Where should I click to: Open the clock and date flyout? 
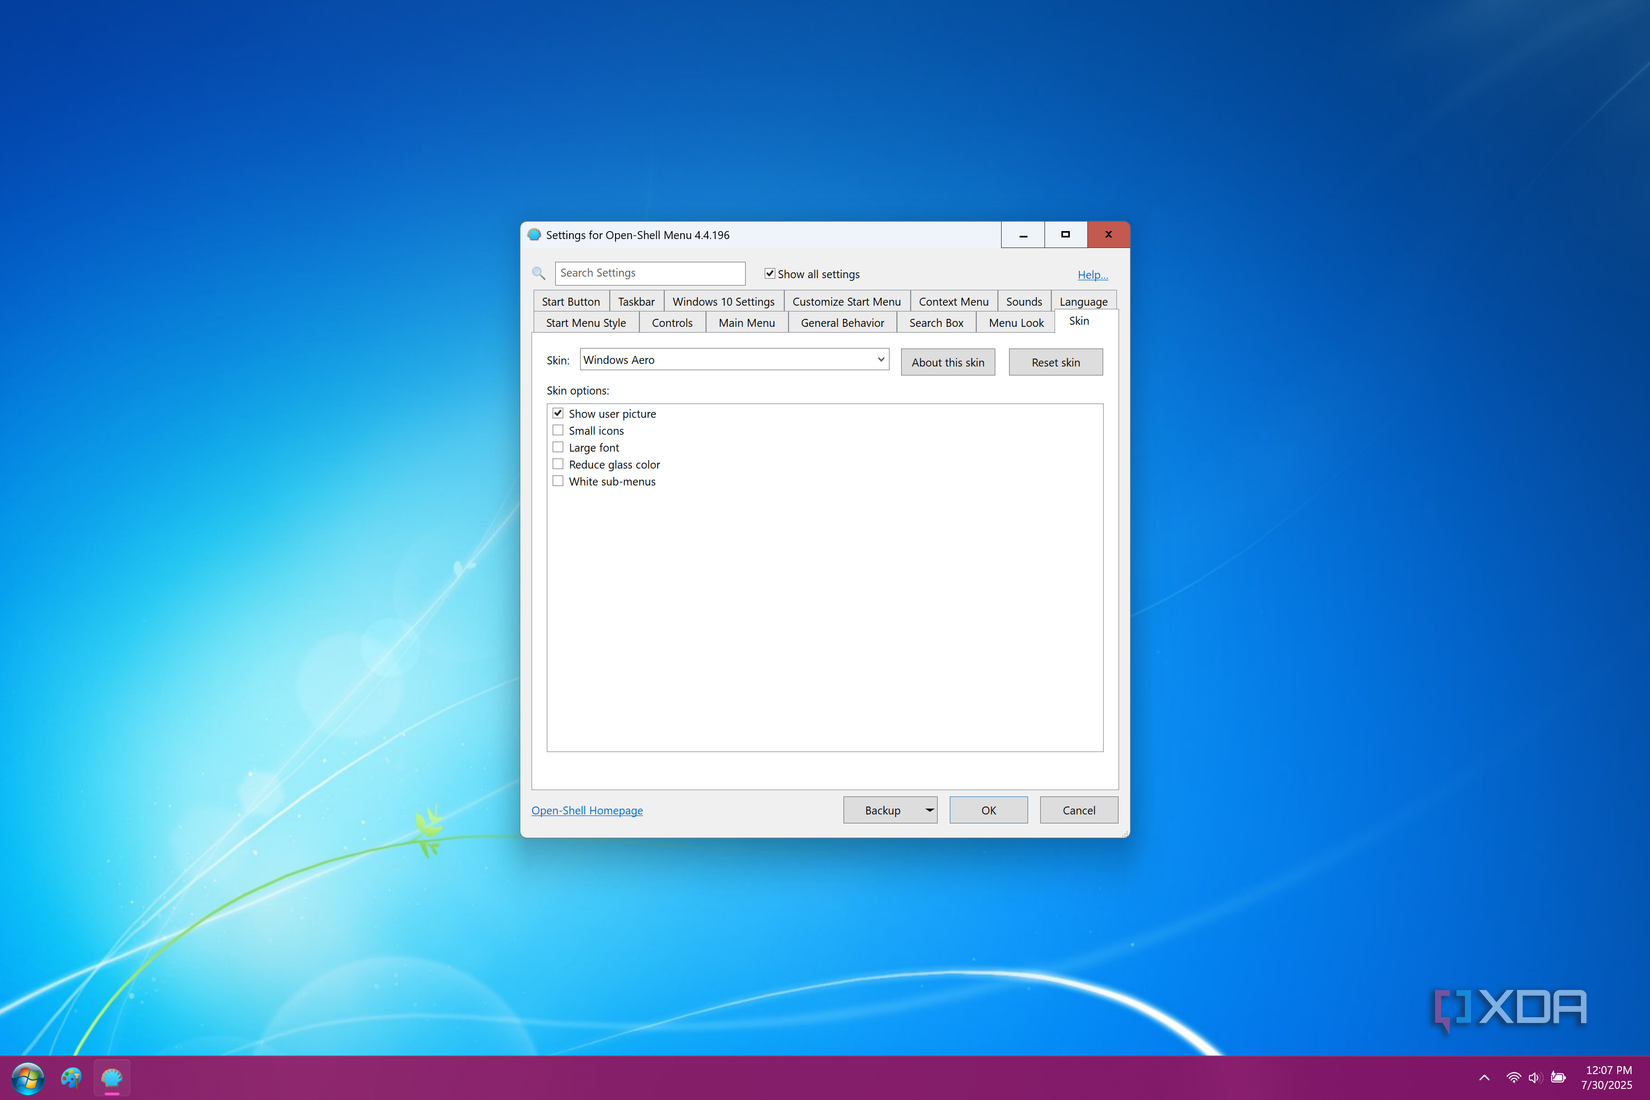(1607, 1078)
